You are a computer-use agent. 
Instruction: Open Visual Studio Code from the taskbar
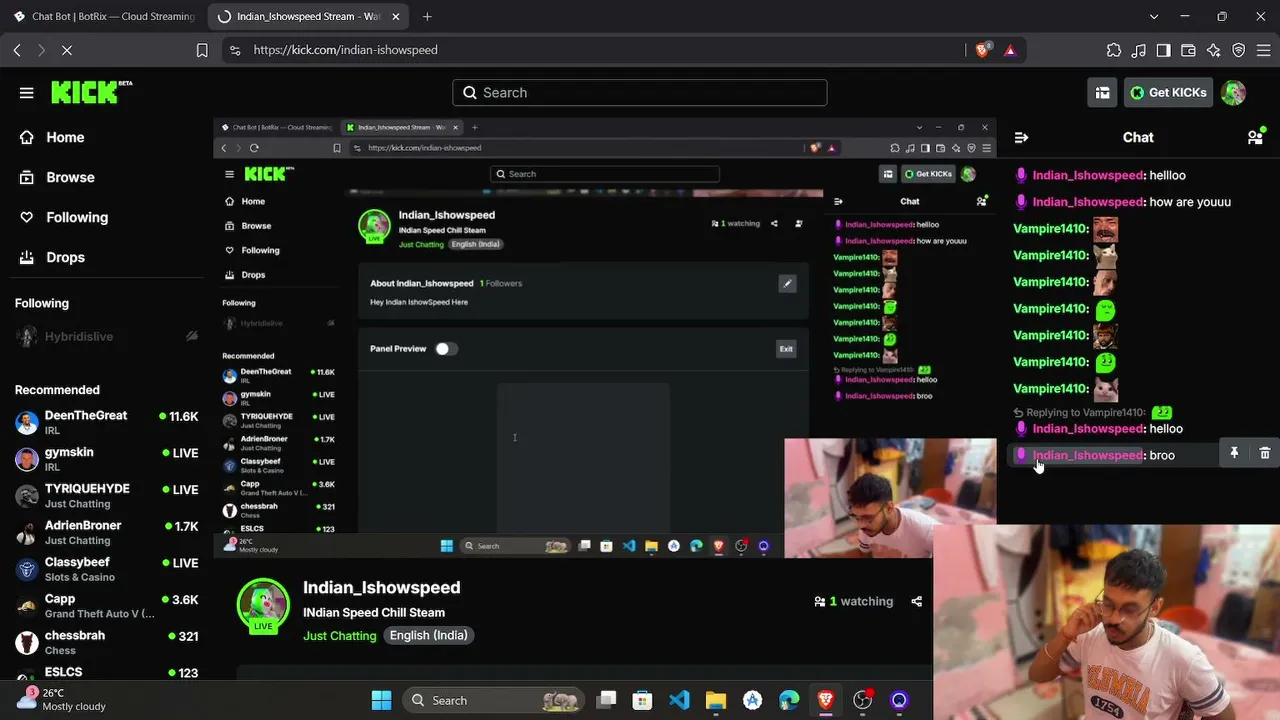pyautogui.click(x=679, y=700)
